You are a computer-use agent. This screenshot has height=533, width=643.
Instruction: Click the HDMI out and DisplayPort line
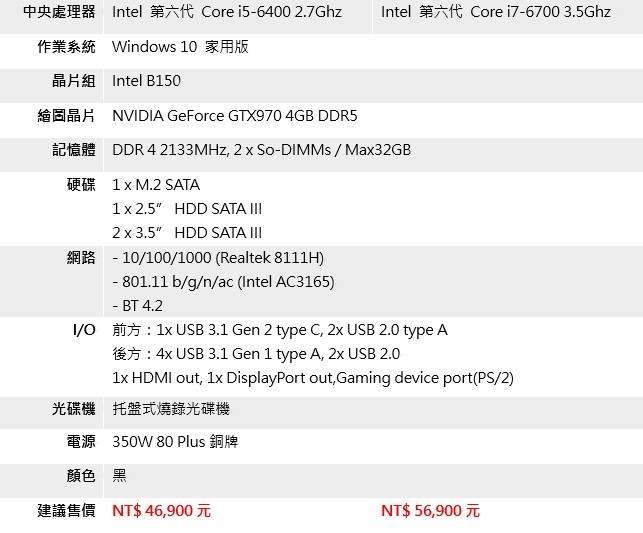tap(313, 378)
